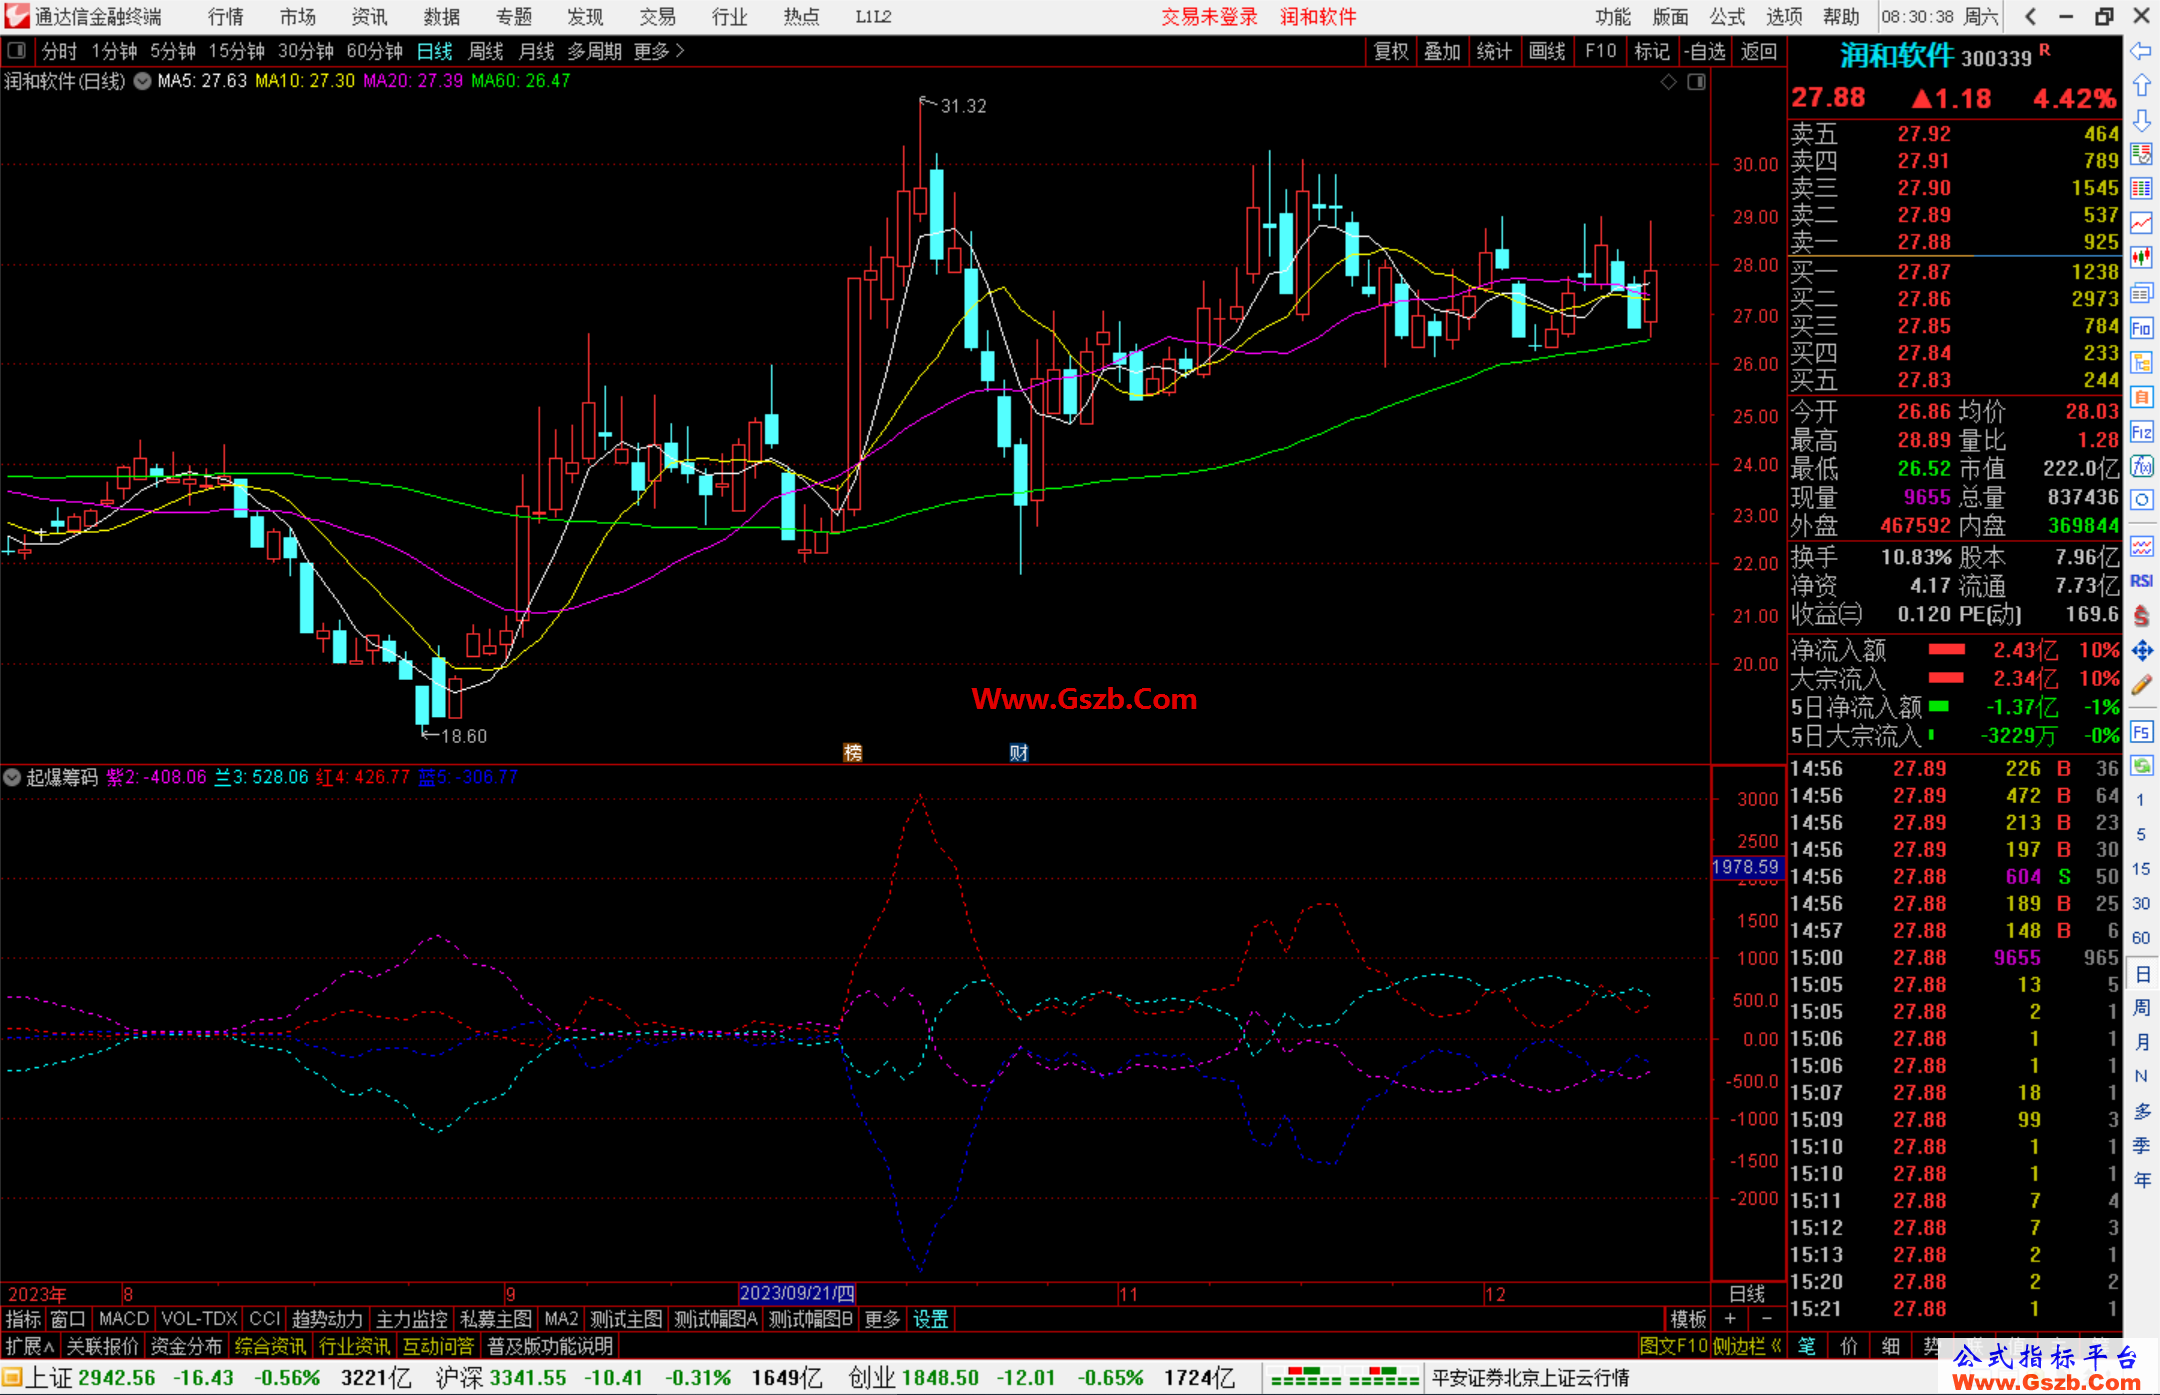Open the 叠加 overlay menu
The width and height of the screenshot is (2160, 1395).
point(1442,51)
